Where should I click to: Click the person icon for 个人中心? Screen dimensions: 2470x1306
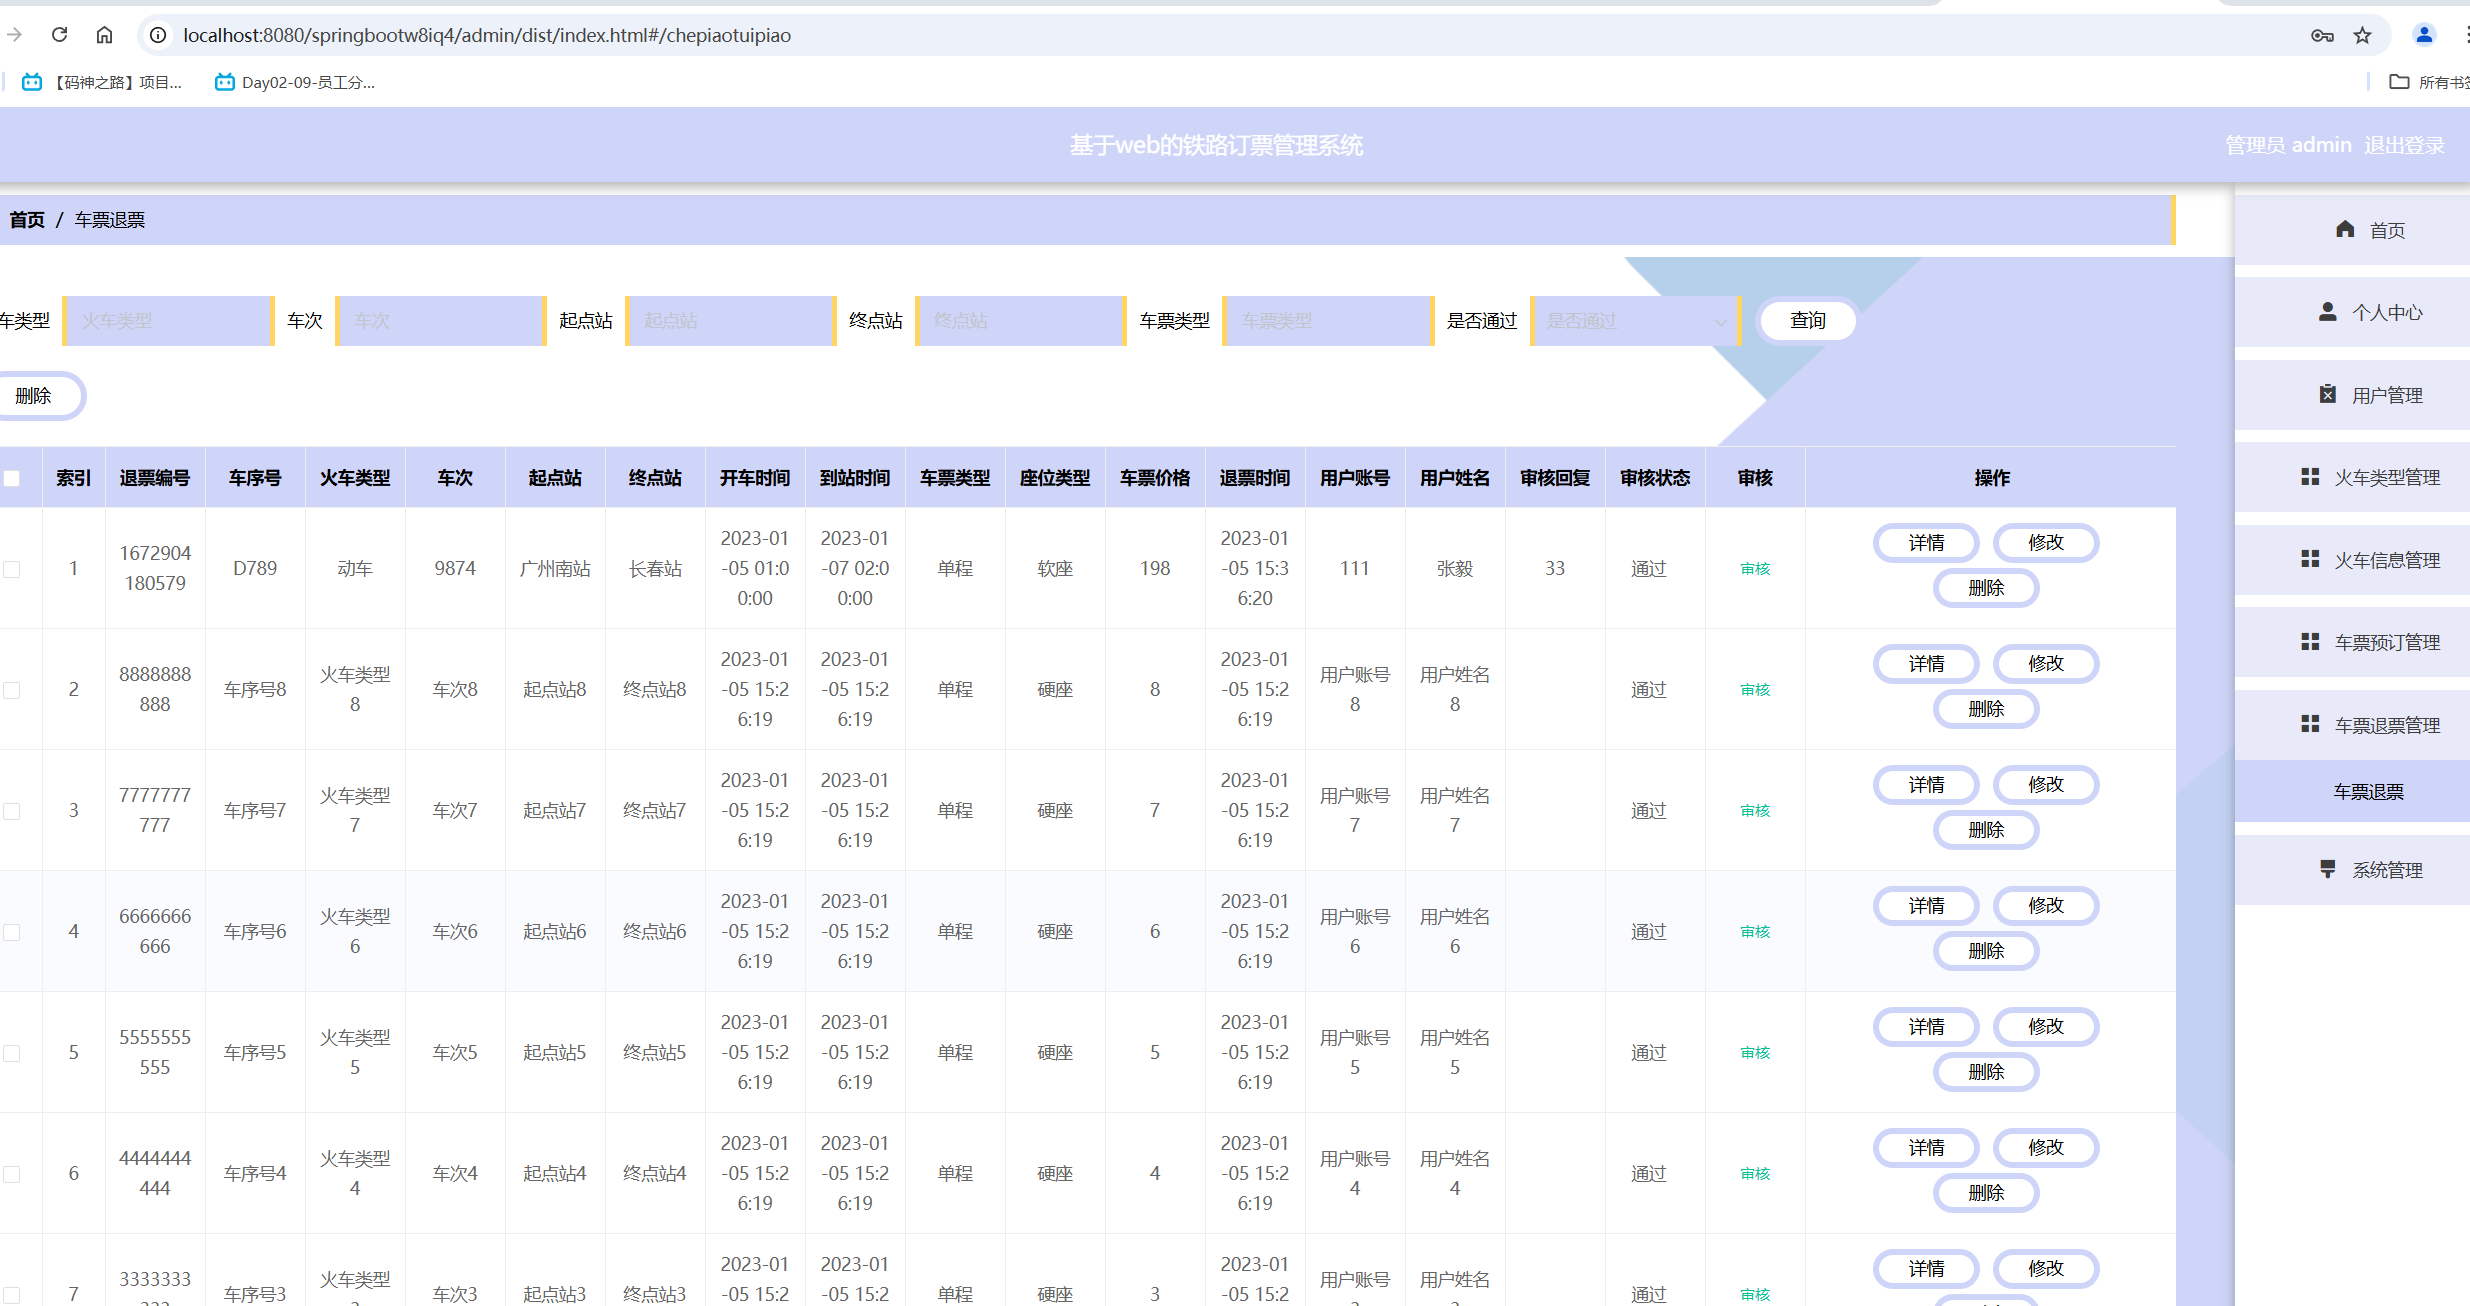click(x=2328, y=312)
